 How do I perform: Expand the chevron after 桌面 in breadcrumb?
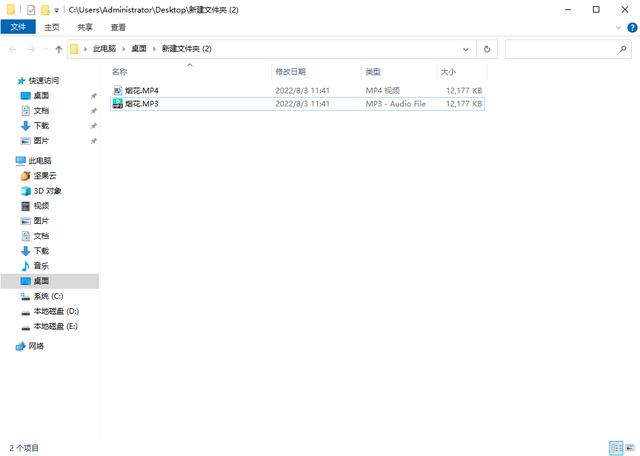(x=154, y=49)
